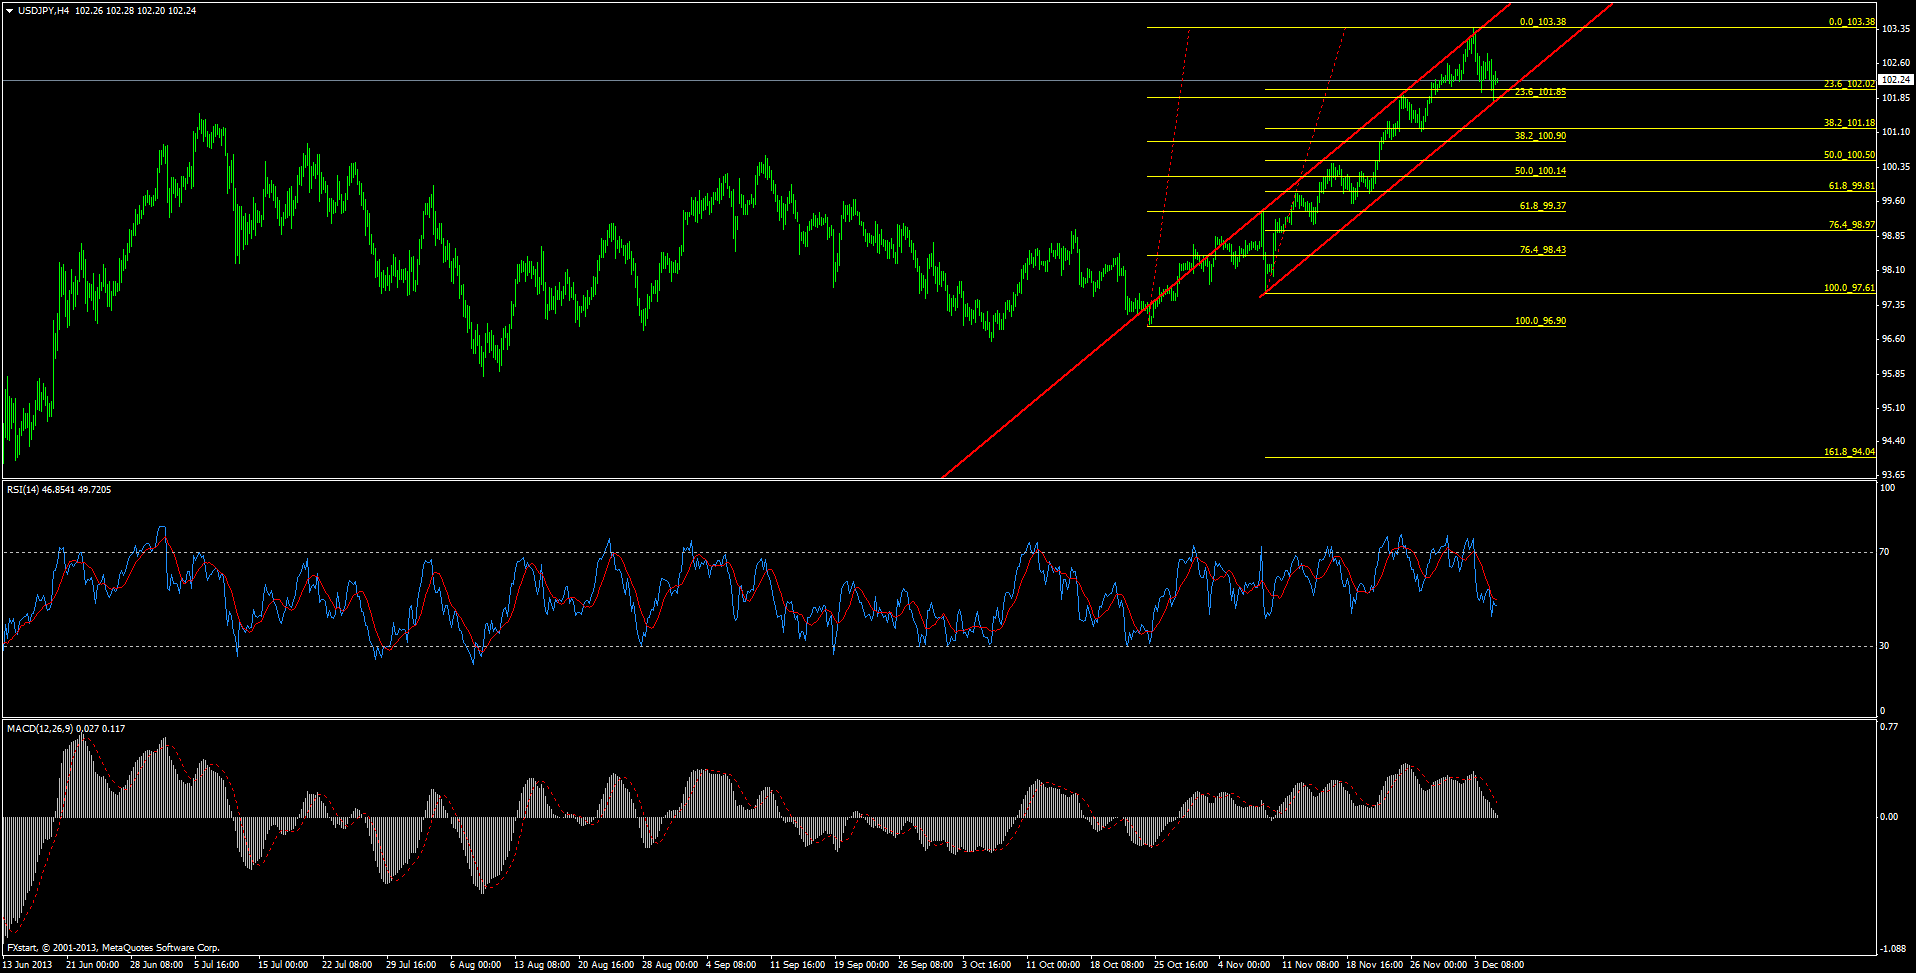The height and width of the screenshot is (973, 1916).
Task: Click price scale value 93.65
Action: click(x=1893, y=475)
